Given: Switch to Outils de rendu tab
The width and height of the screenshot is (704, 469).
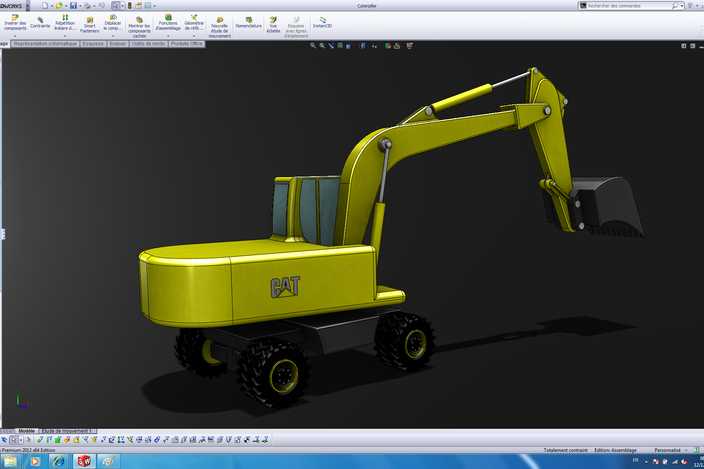Looking at the screenshot, I should coord(149,44).
